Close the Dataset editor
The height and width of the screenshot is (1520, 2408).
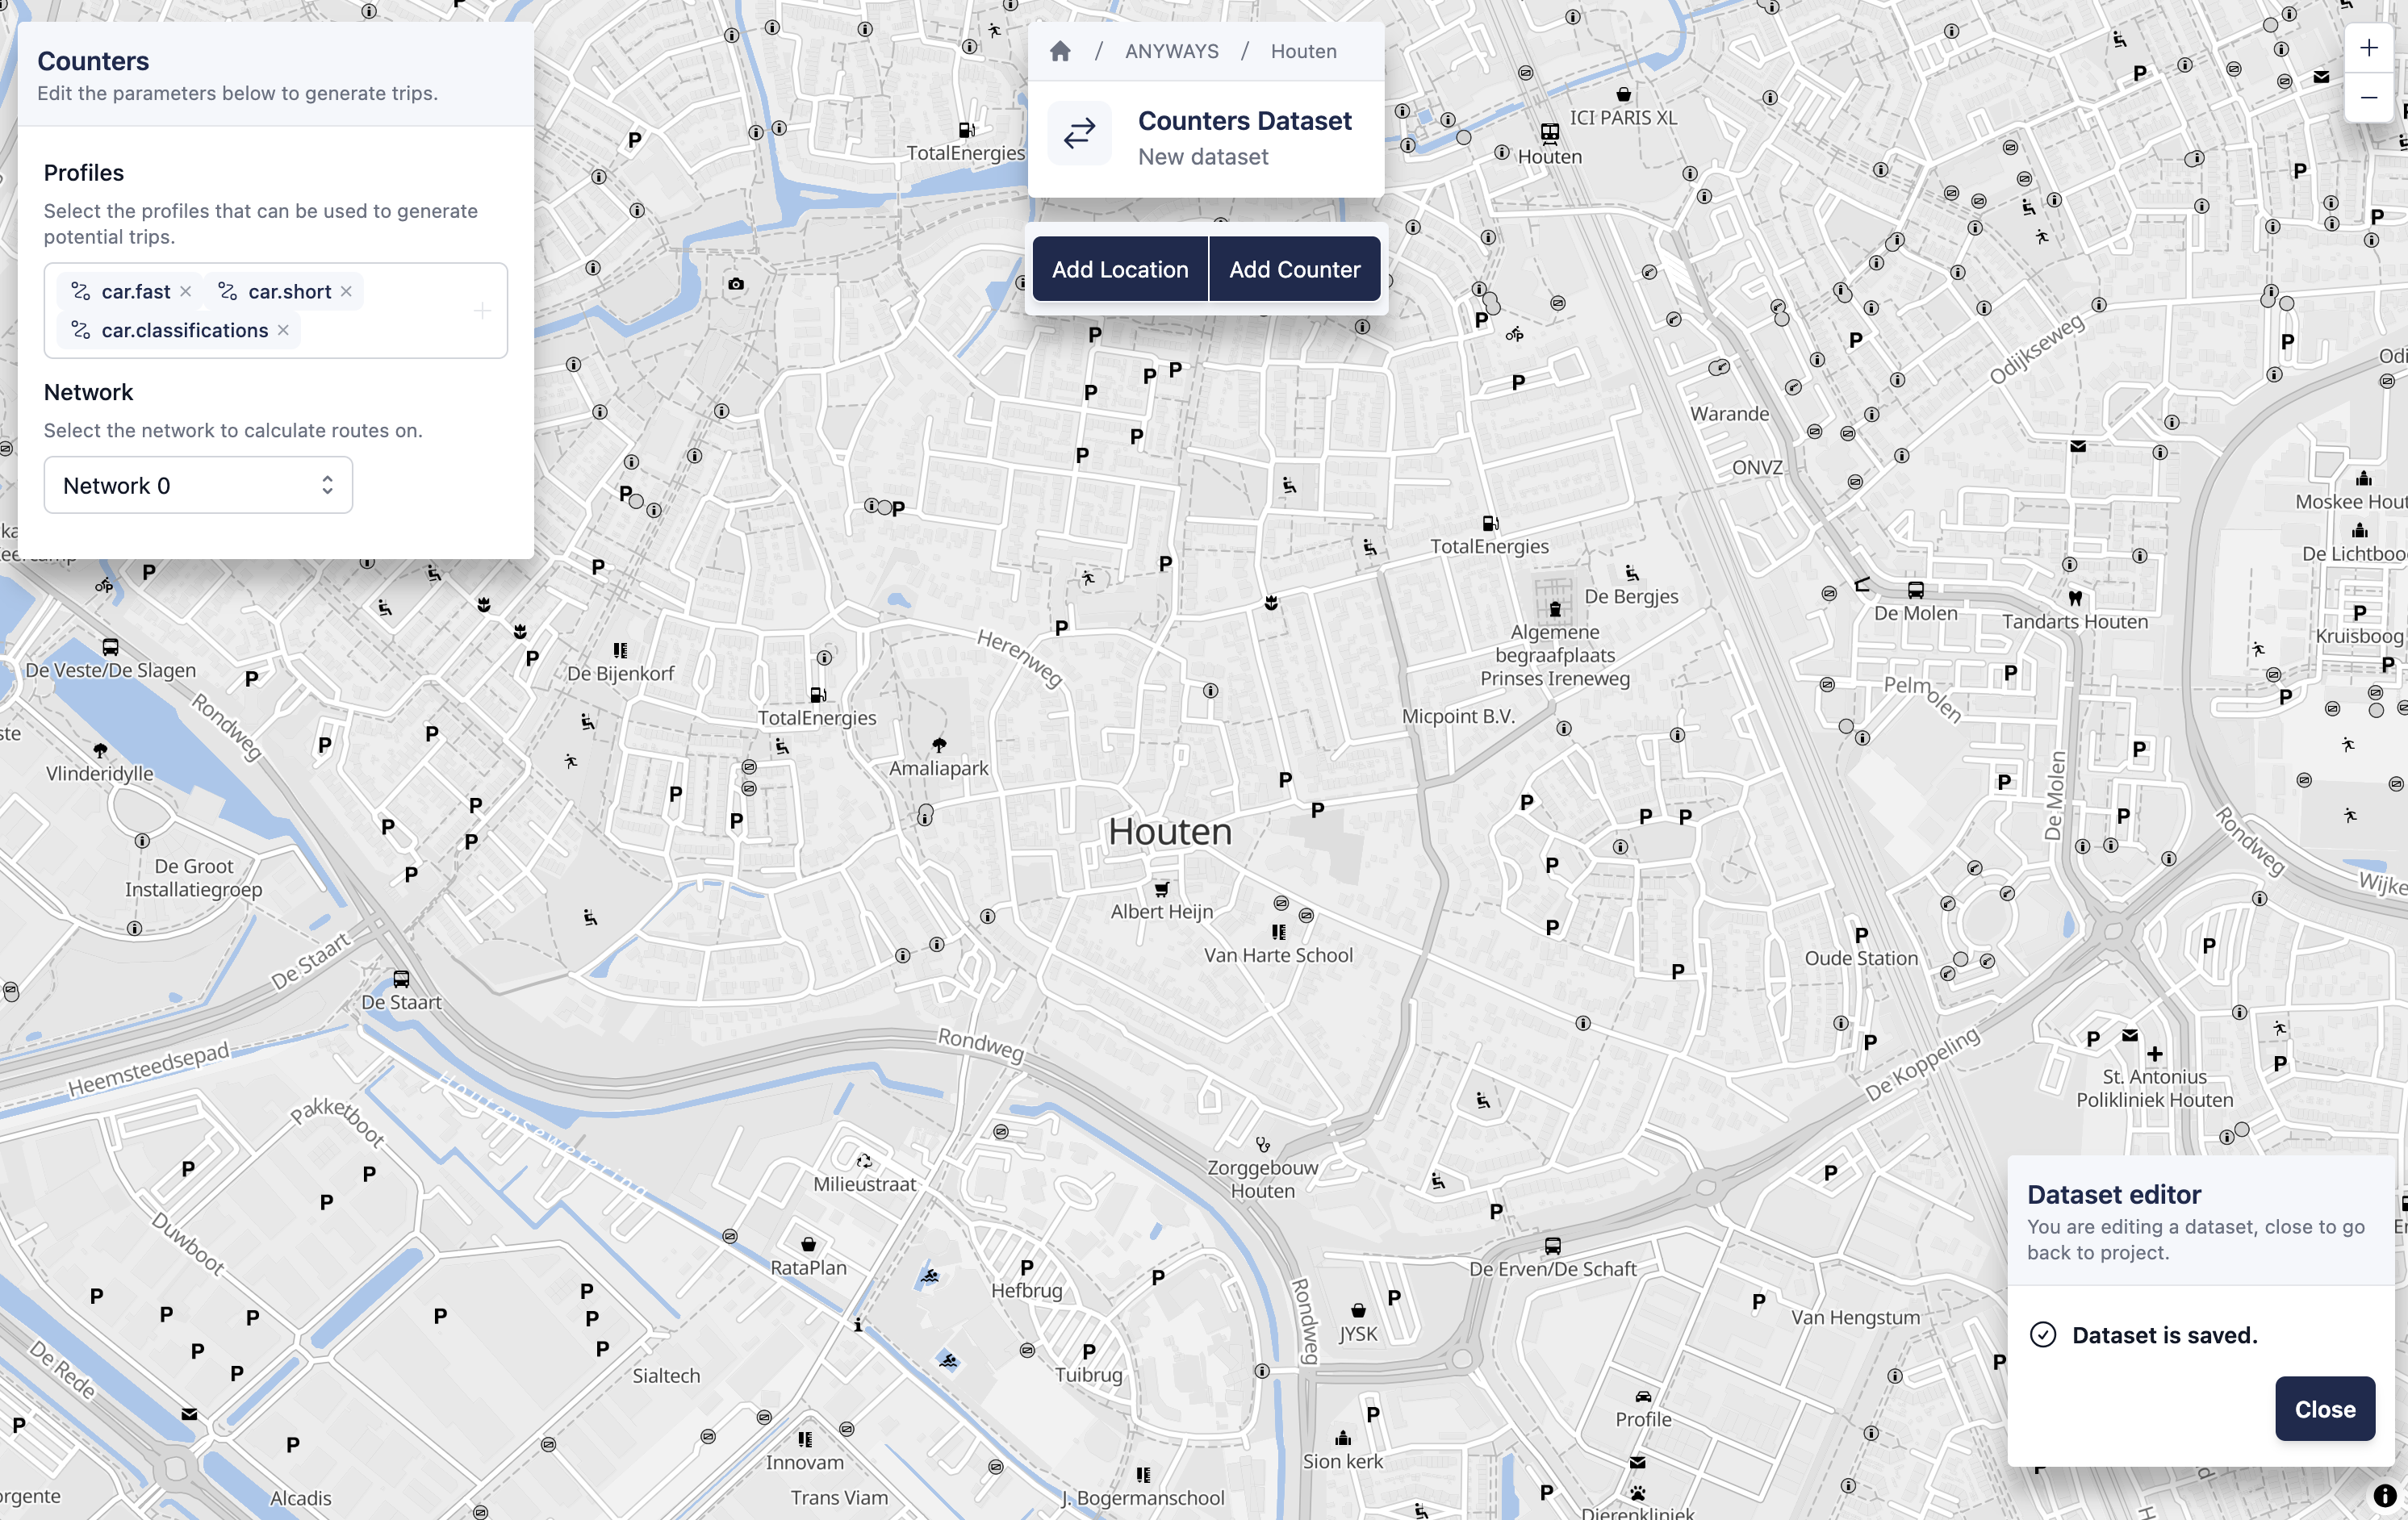pos(2325,1408)
